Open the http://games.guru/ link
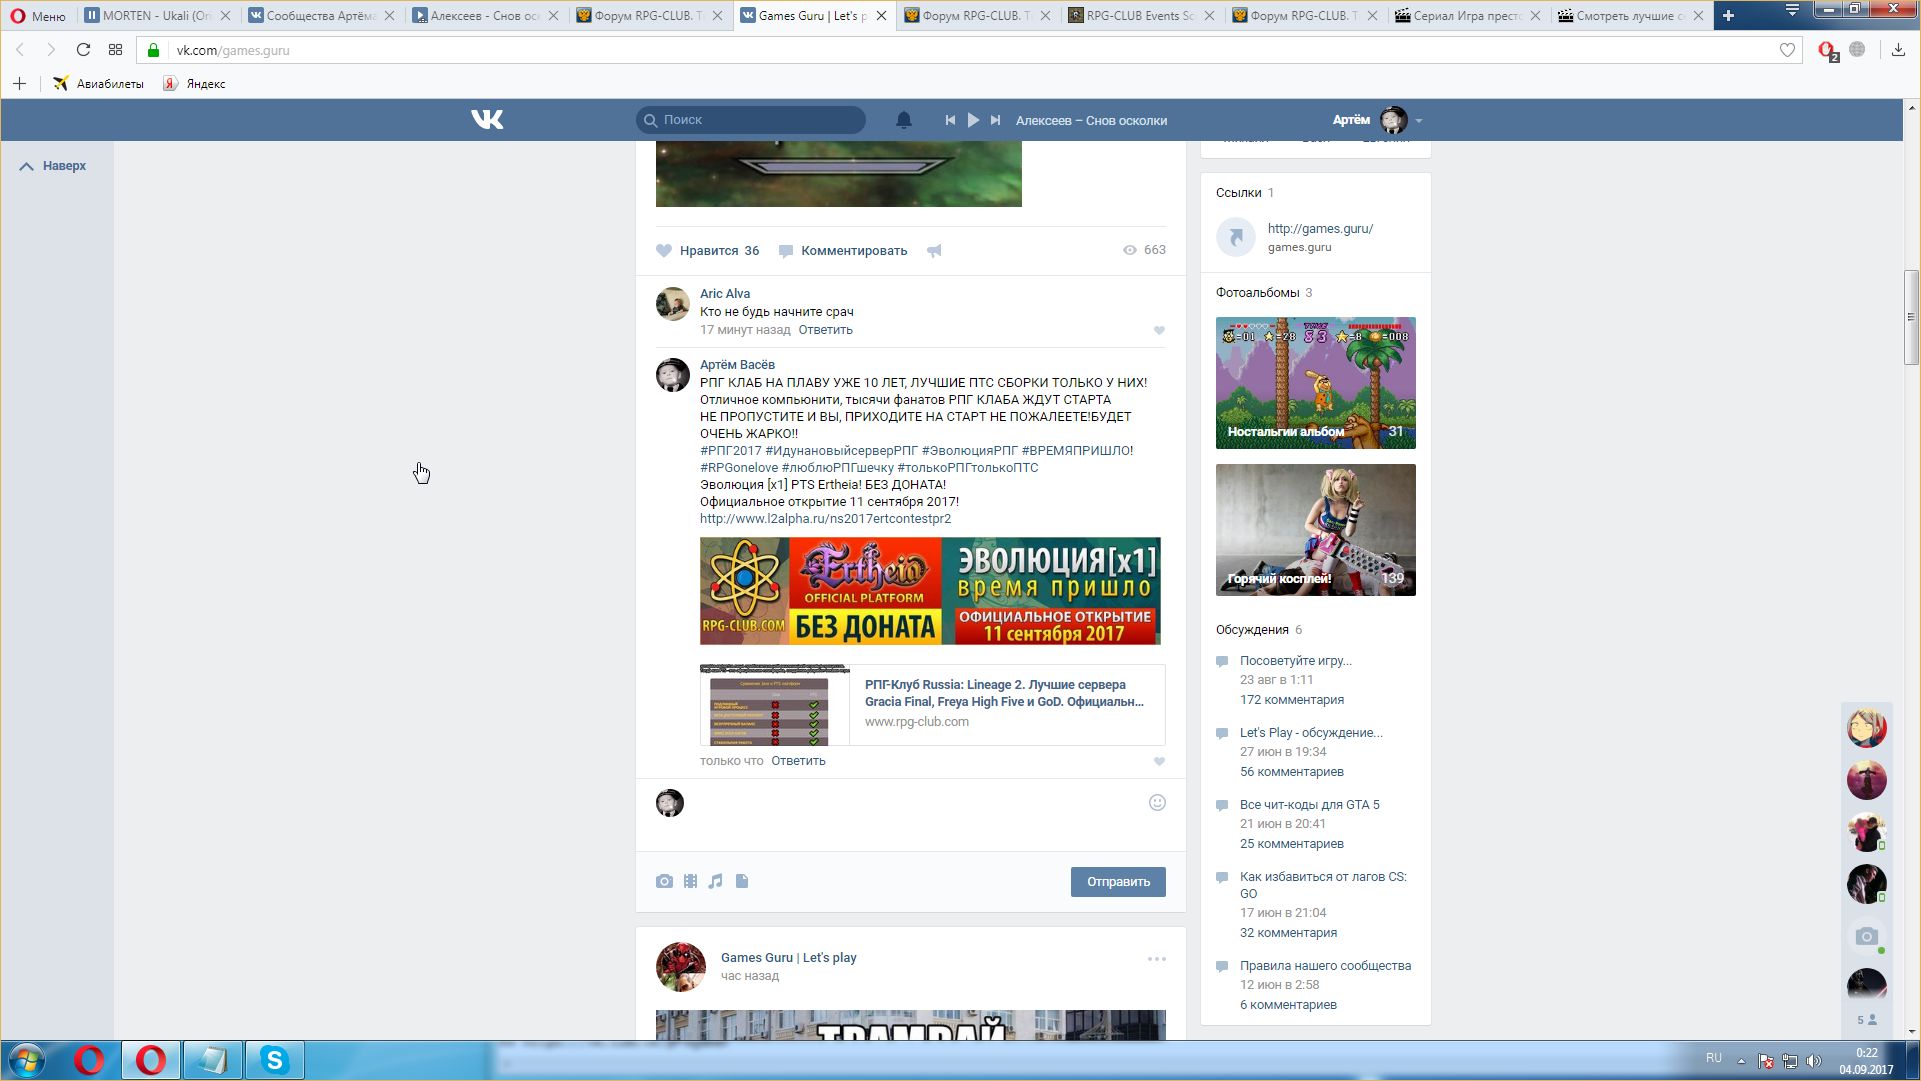 point(1320,229)
